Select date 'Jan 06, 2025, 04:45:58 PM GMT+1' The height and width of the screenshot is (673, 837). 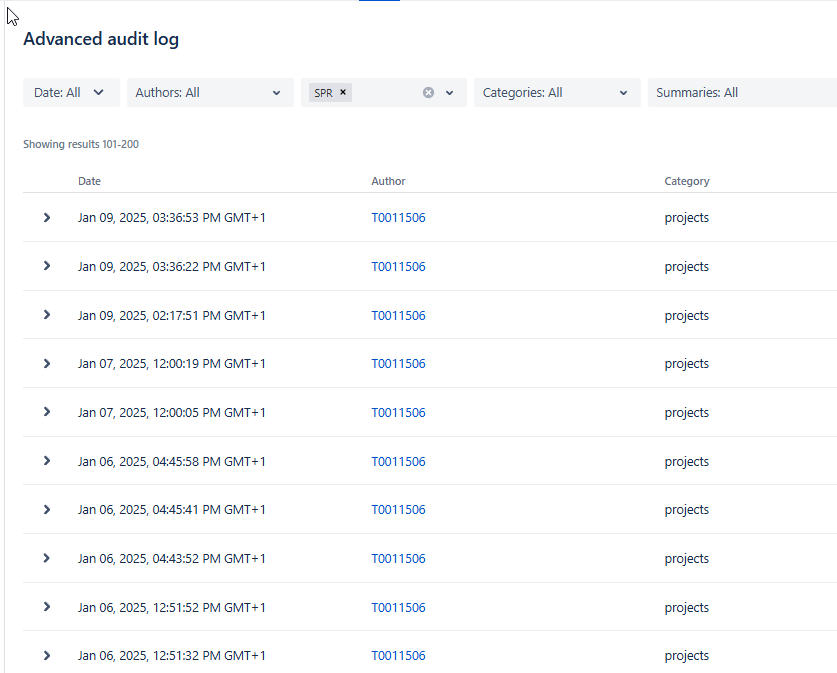click(x=171, y=461)
